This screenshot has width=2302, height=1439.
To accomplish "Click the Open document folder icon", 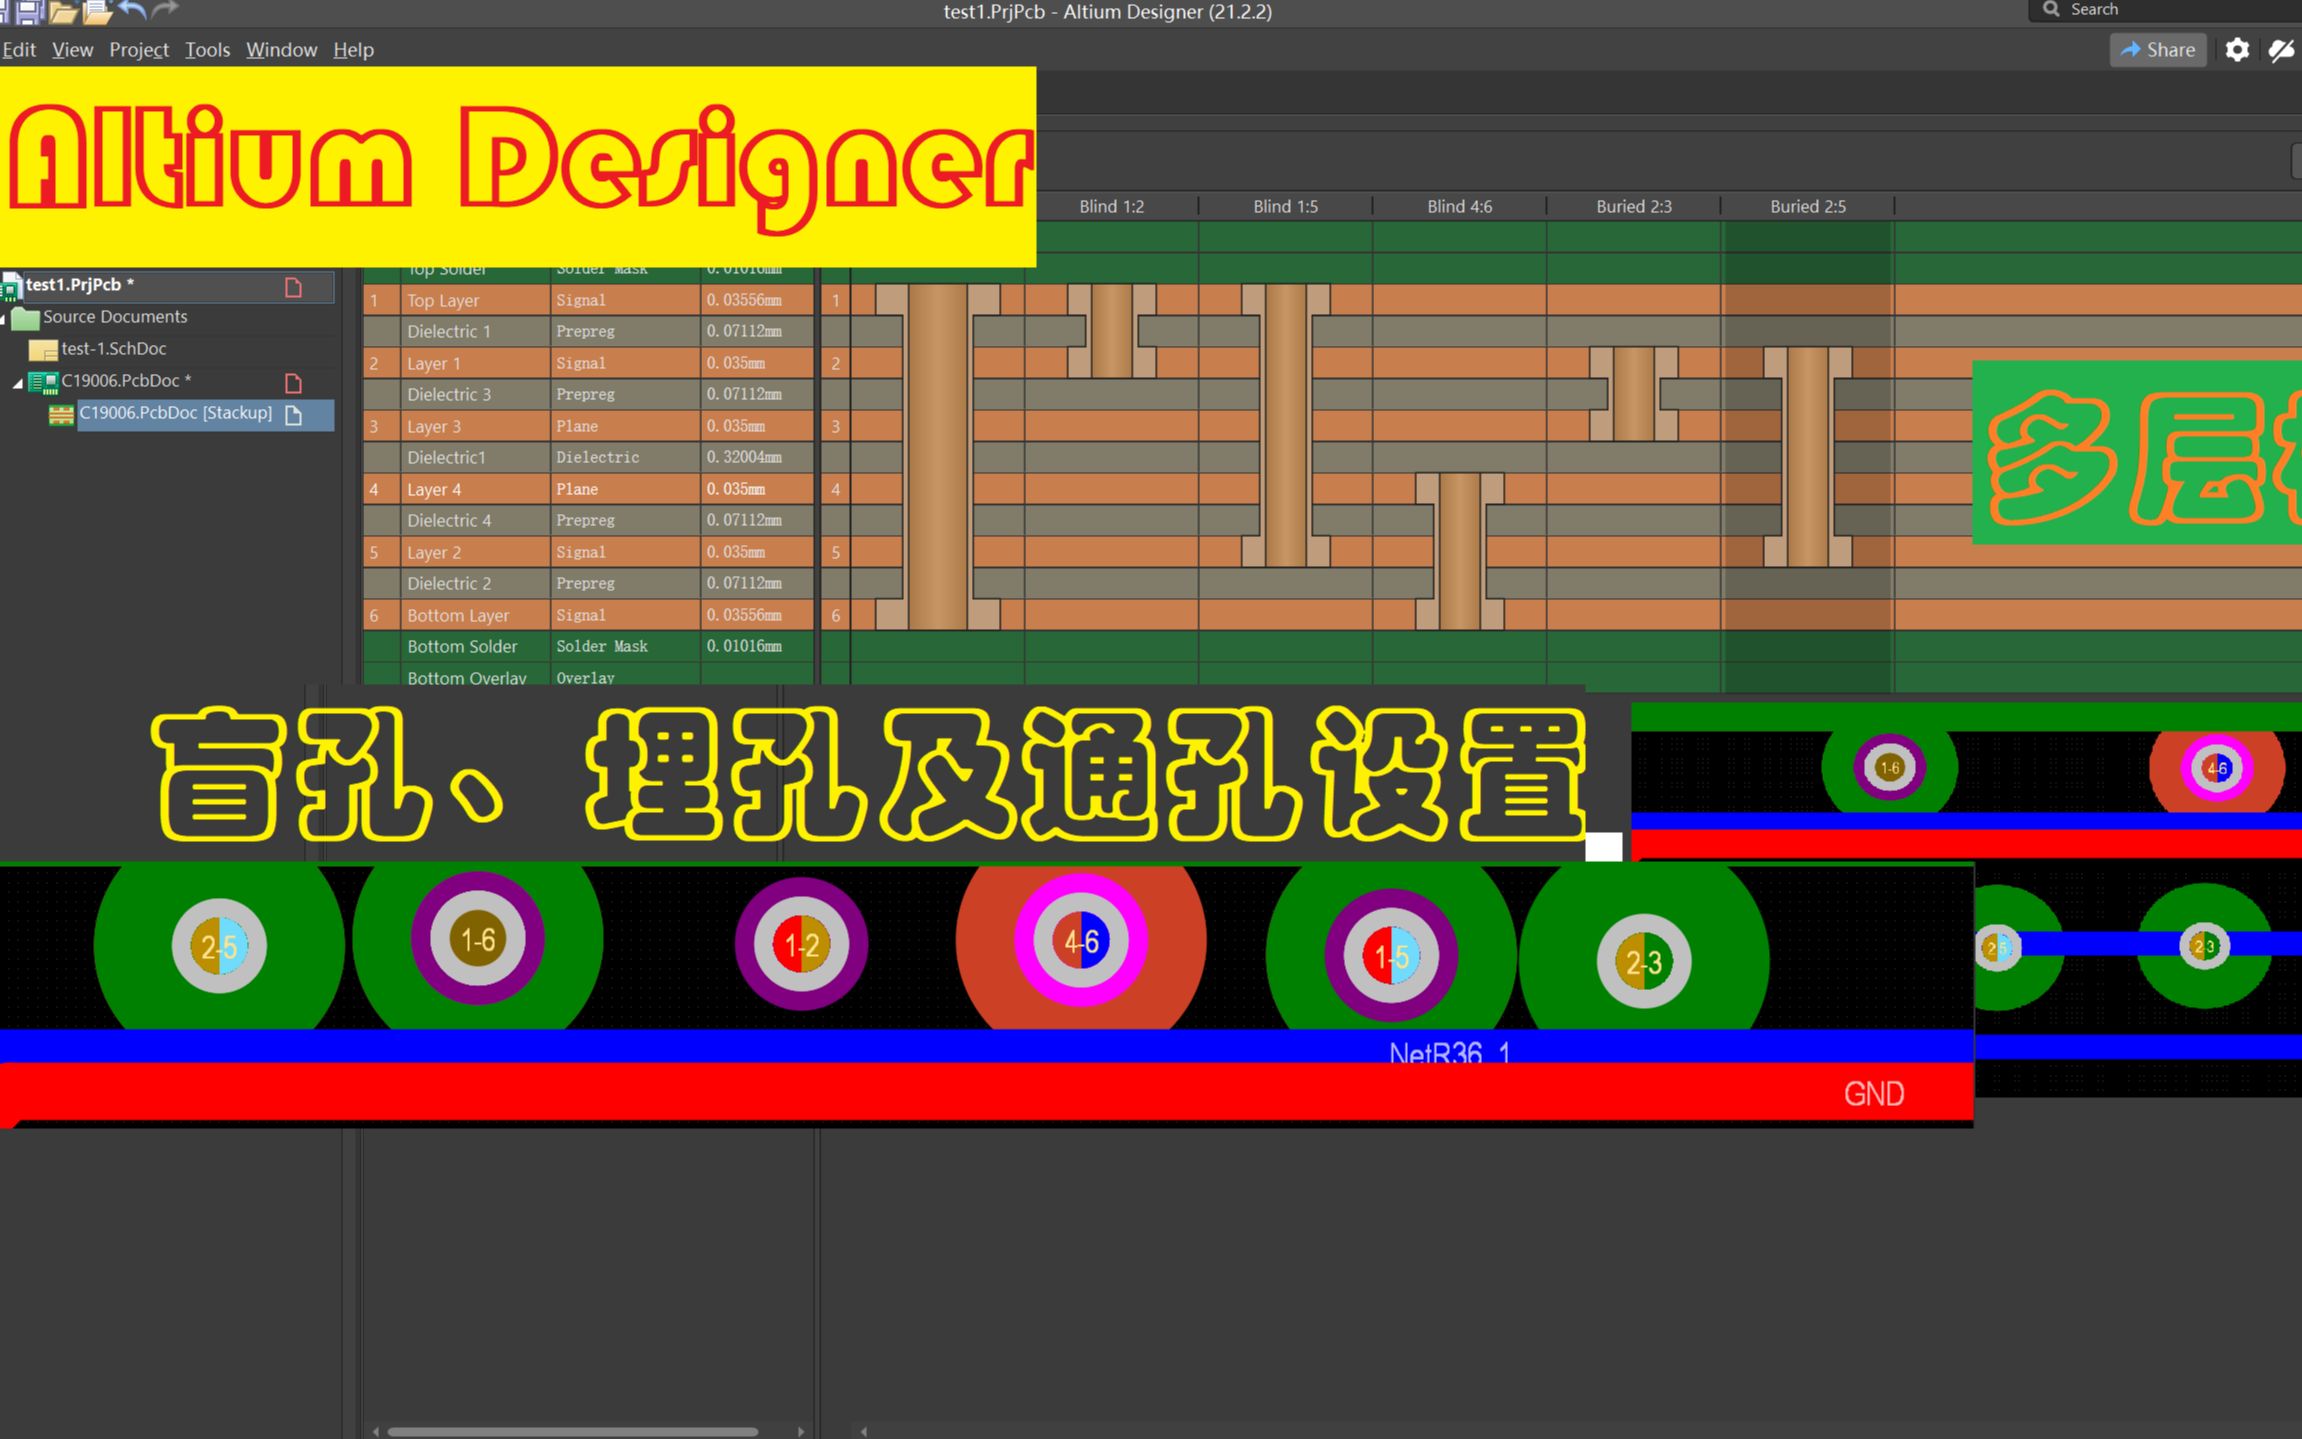I will (63, 11).
